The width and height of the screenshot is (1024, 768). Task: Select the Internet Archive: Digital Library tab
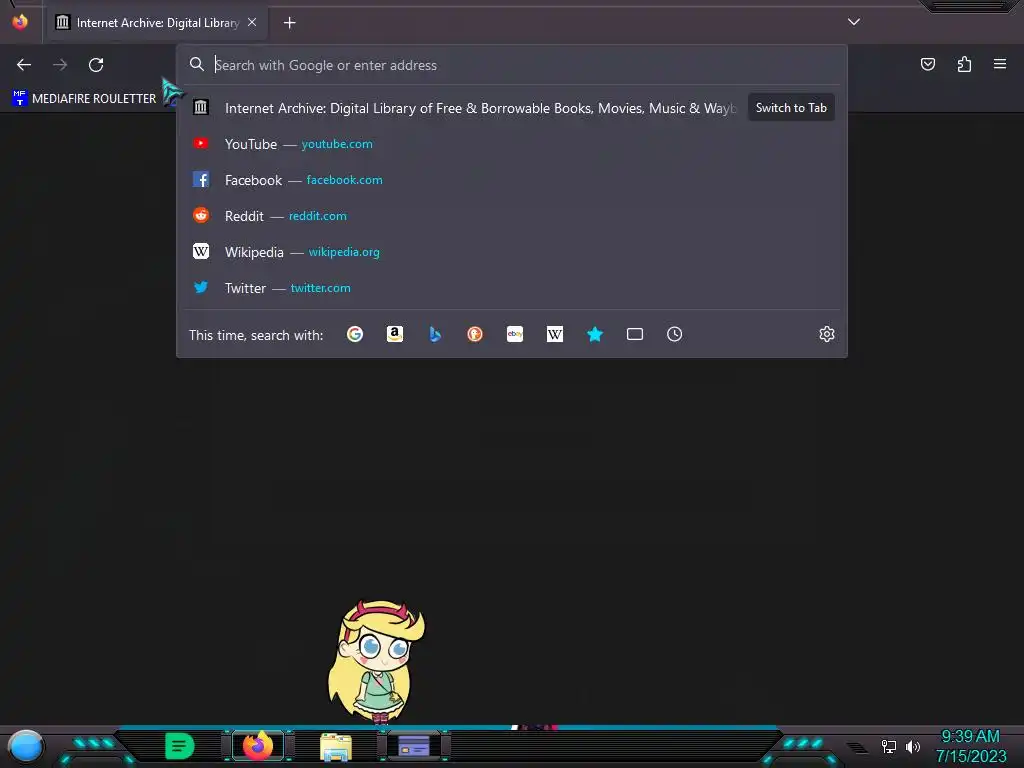[x=155, y=23]
